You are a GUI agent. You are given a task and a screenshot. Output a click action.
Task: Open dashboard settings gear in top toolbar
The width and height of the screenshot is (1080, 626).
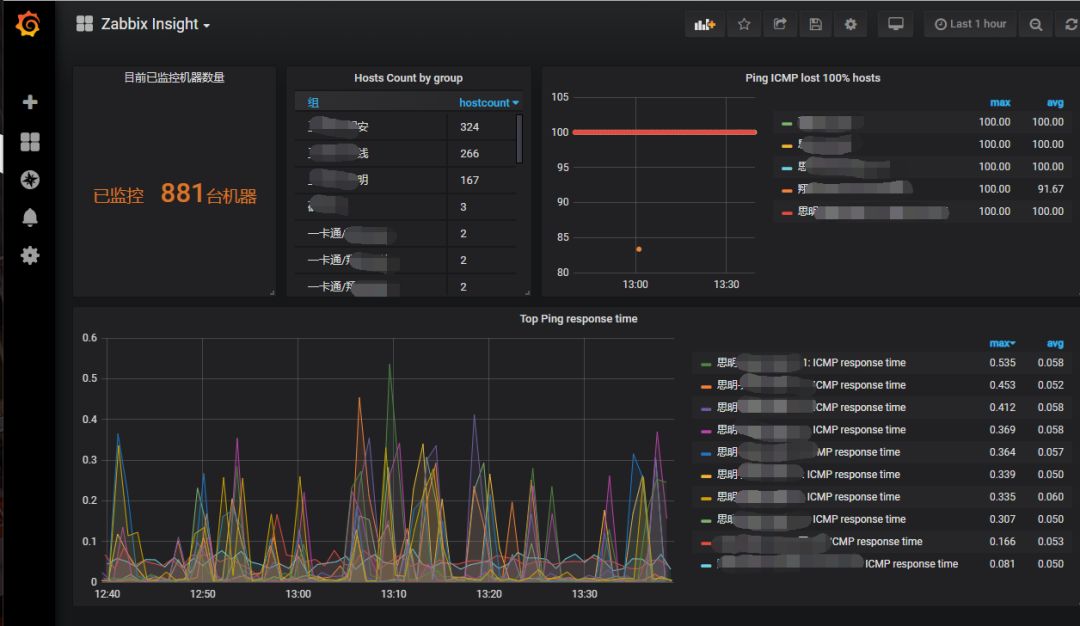(851, 24)
